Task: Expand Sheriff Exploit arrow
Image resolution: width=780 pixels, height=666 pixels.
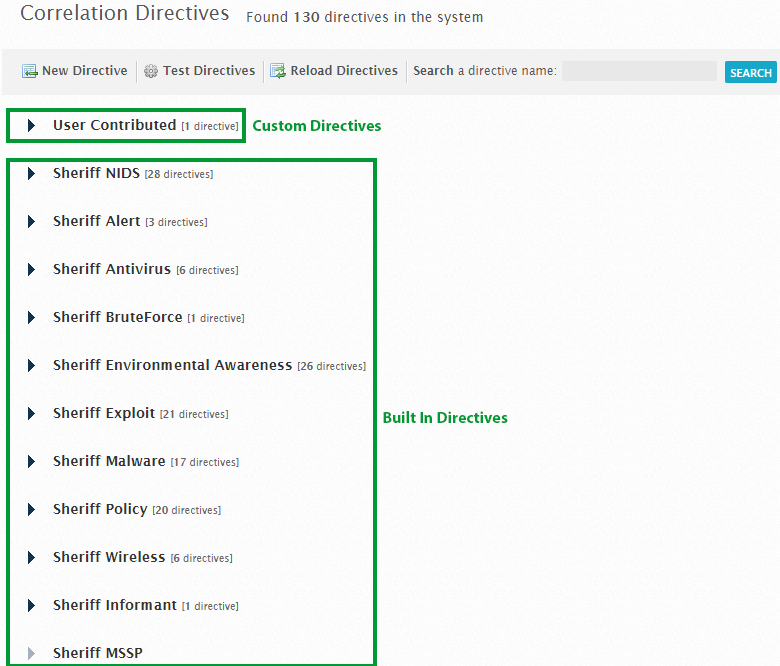Action: click(31, 413)
